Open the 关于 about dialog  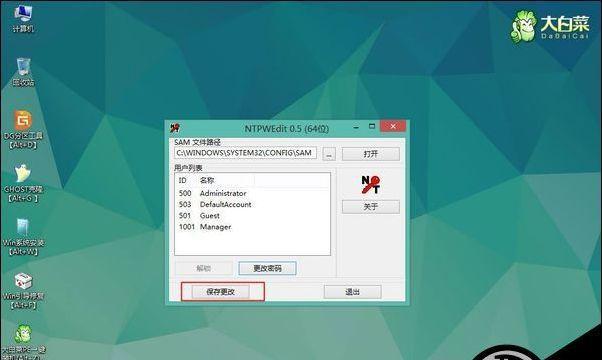click(x=370, y=207)
